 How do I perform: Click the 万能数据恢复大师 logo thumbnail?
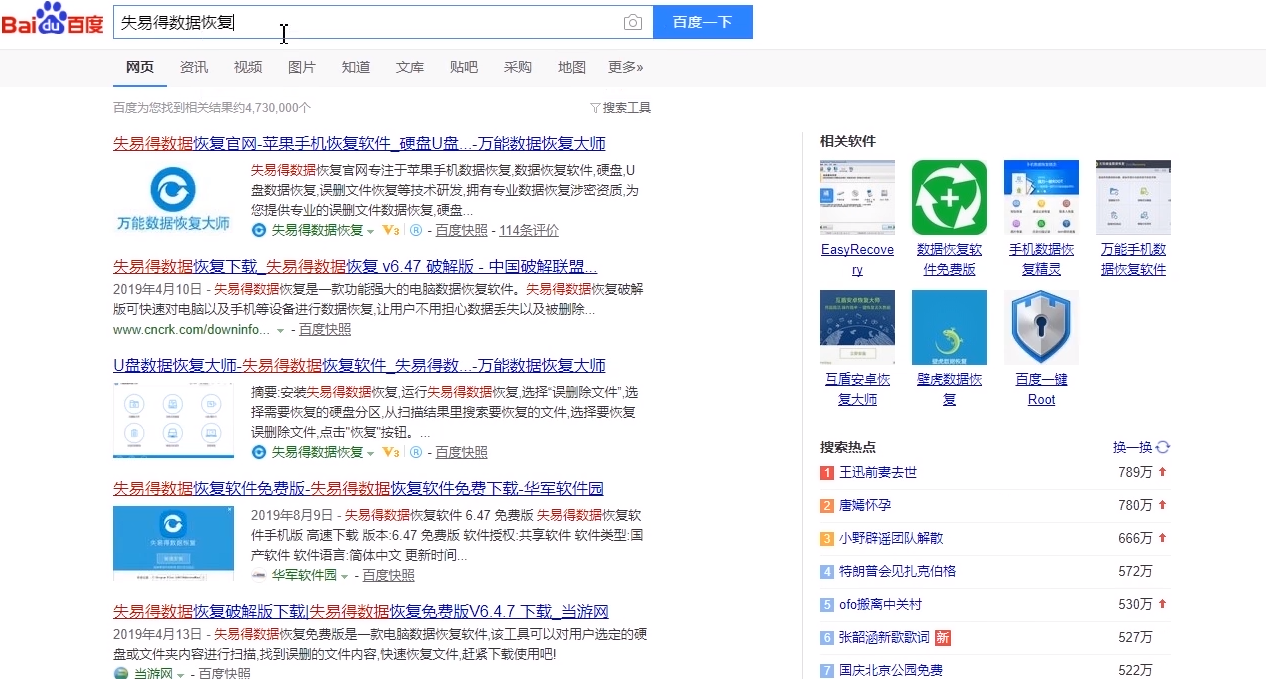coord(173,199)
